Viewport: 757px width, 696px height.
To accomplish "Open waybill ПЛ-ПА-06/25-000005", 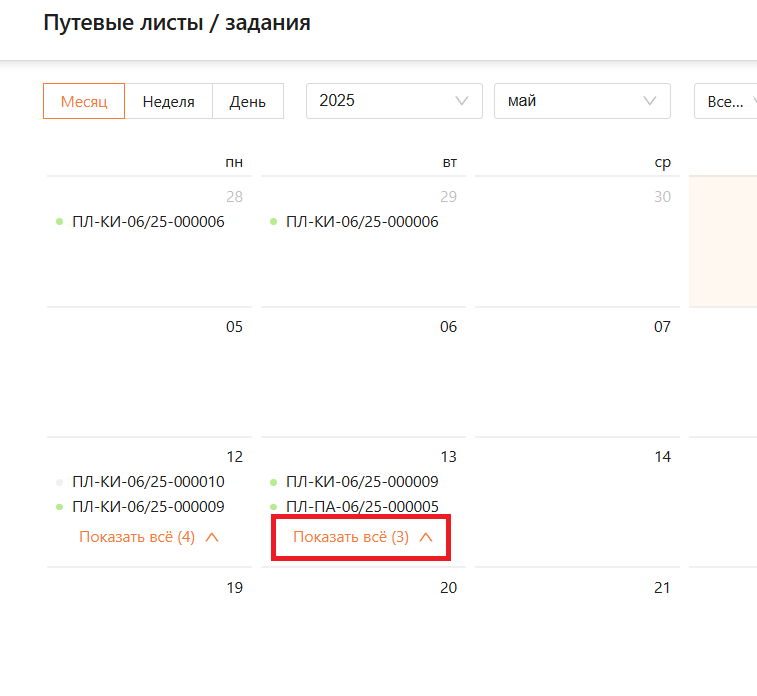I will (x=362, y=506).
